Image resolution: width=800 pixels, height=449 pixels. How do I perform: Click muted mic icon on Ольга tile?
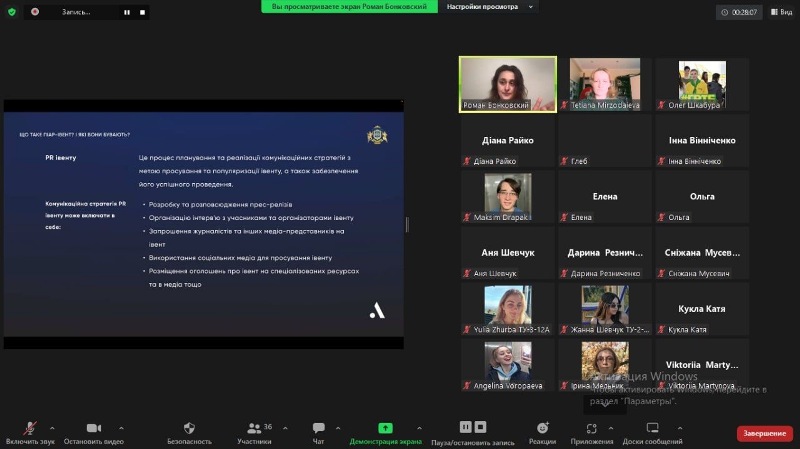coord(661,217)
